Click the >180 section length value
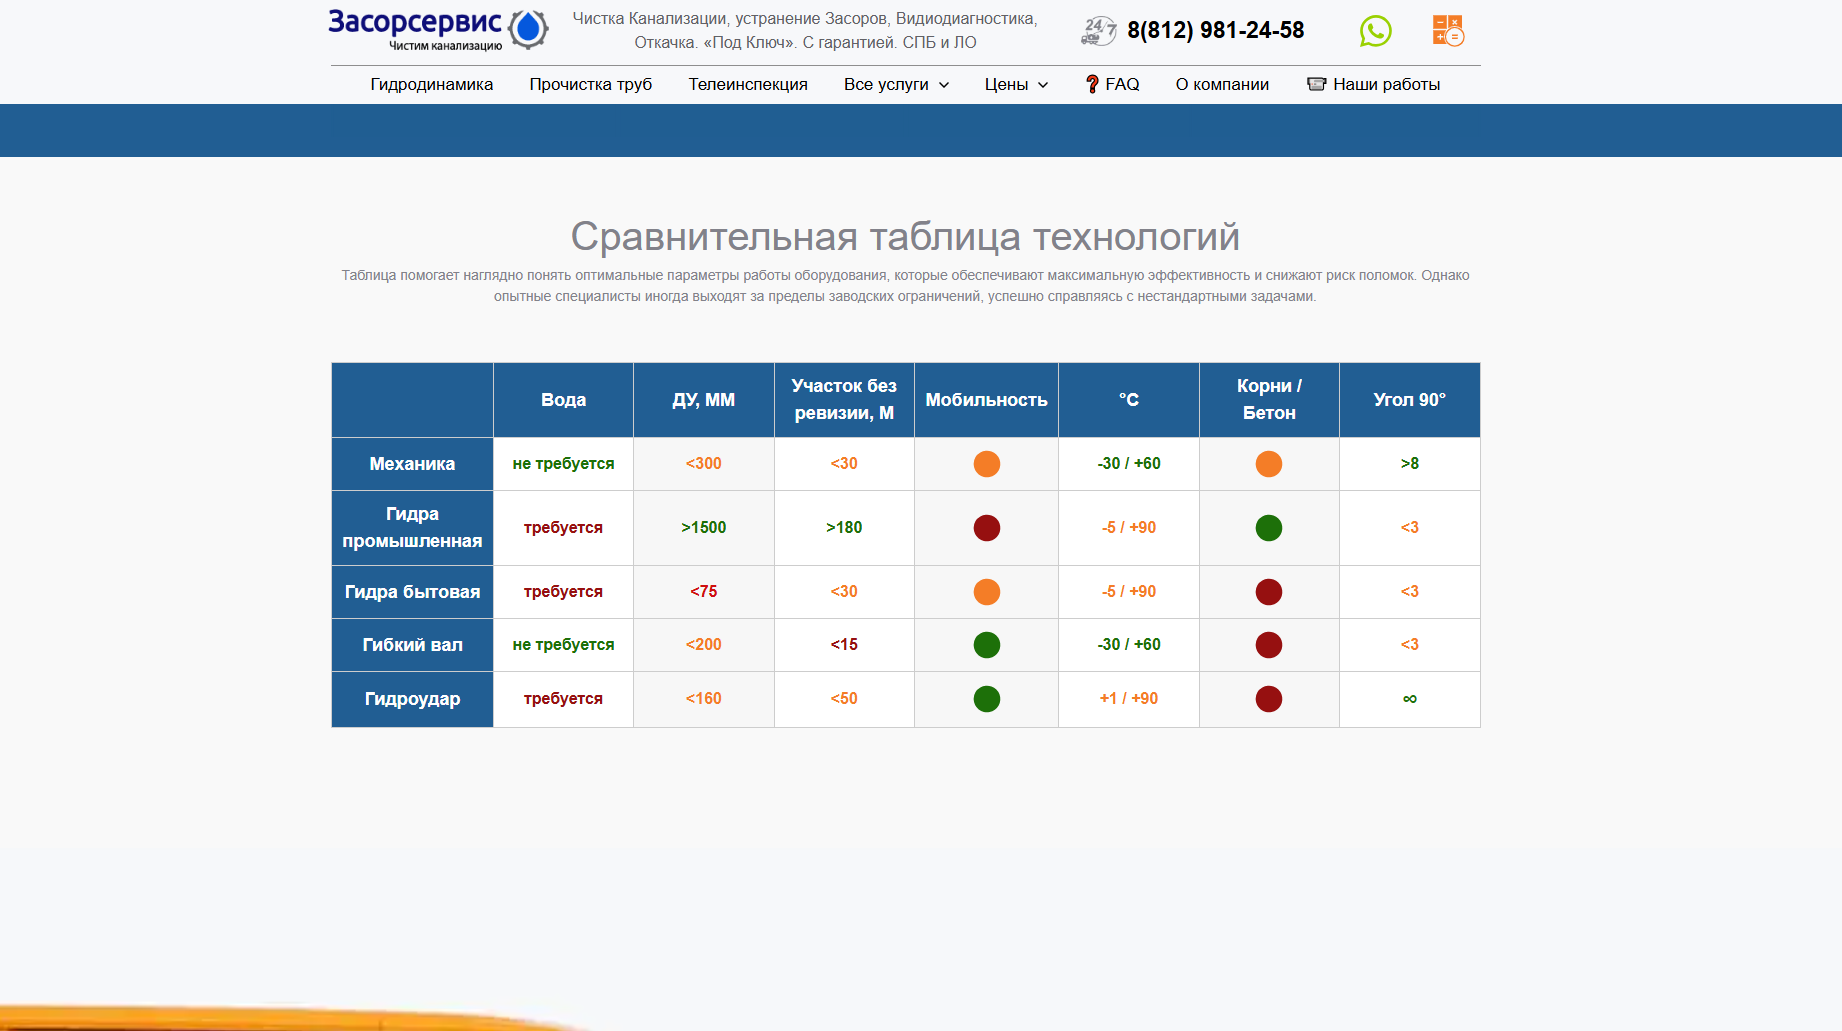 coord(844,528)
